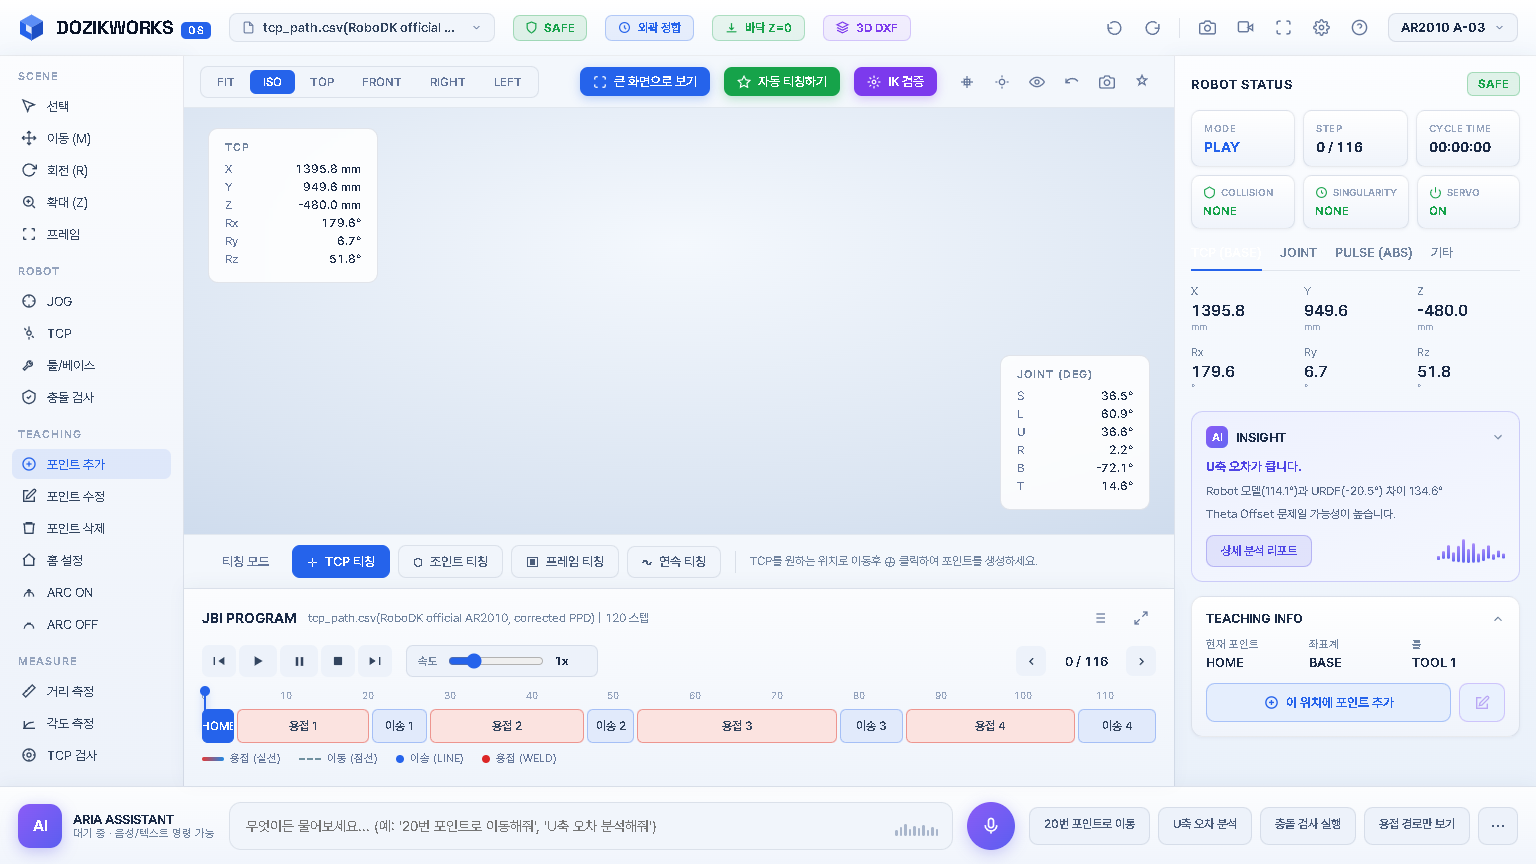Collapse the AI INSIGHT panel
The image size is (1536, 864).
(1498, 437)
